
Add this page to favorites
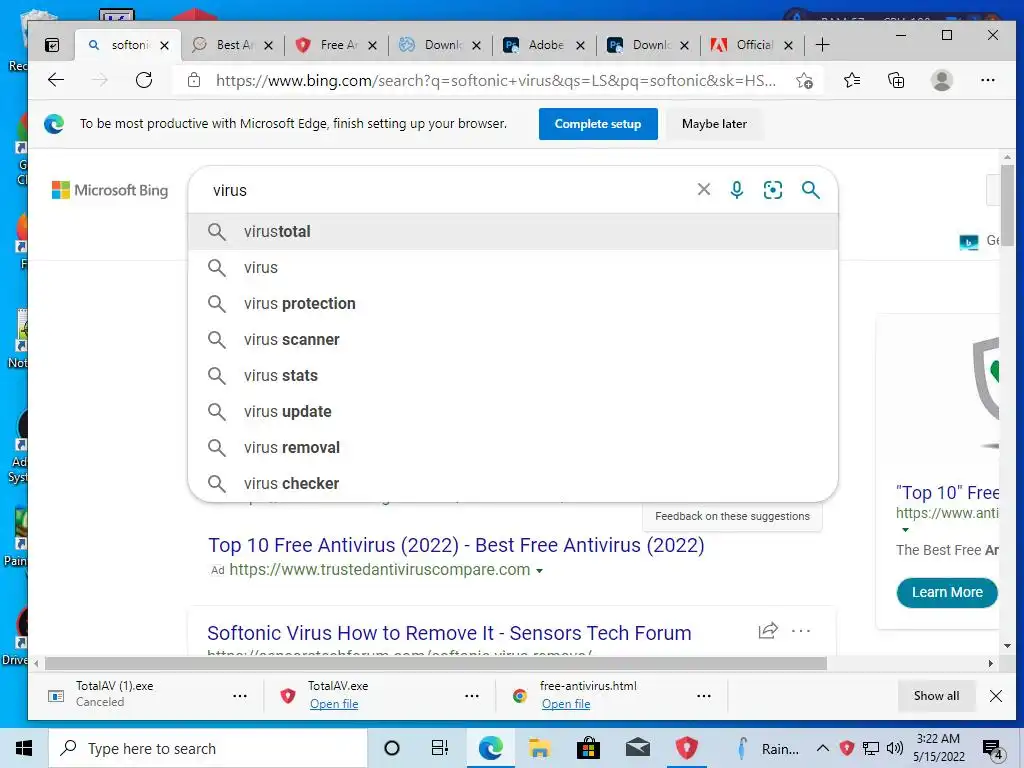coord(805,80)
